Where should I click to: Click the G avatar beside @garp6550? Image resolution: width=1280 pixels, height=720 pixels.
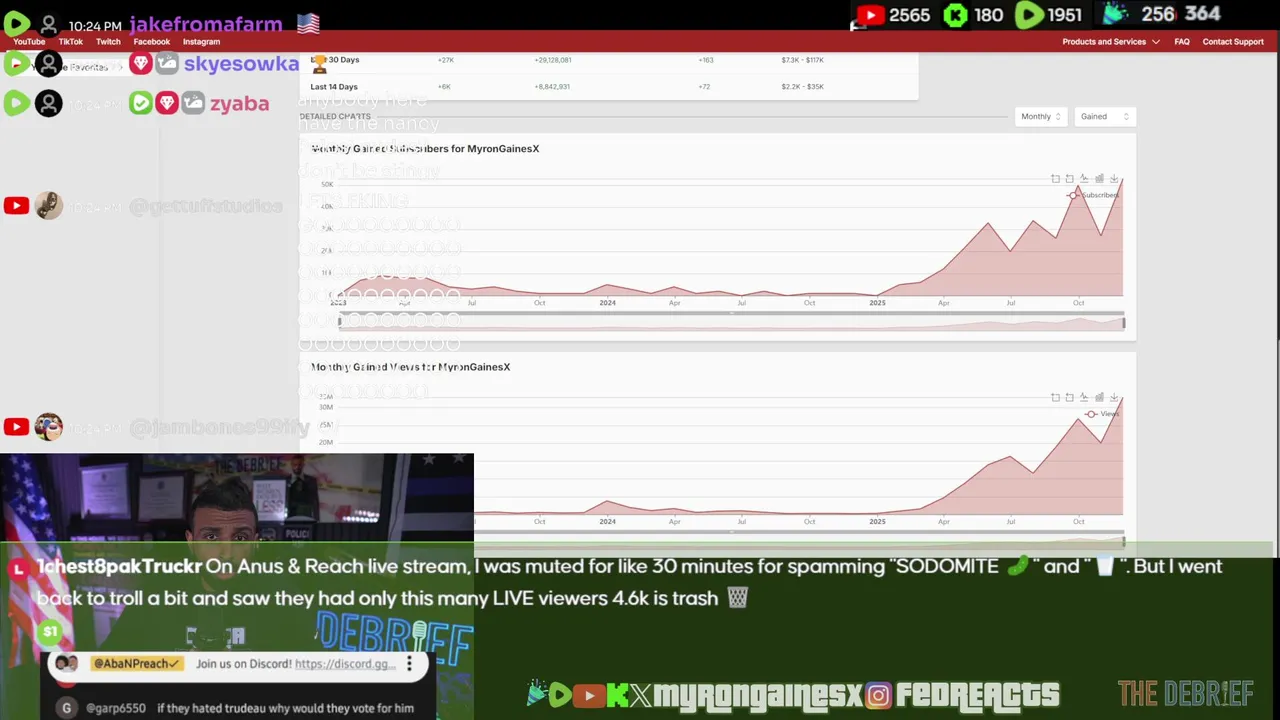pos(66,708)
